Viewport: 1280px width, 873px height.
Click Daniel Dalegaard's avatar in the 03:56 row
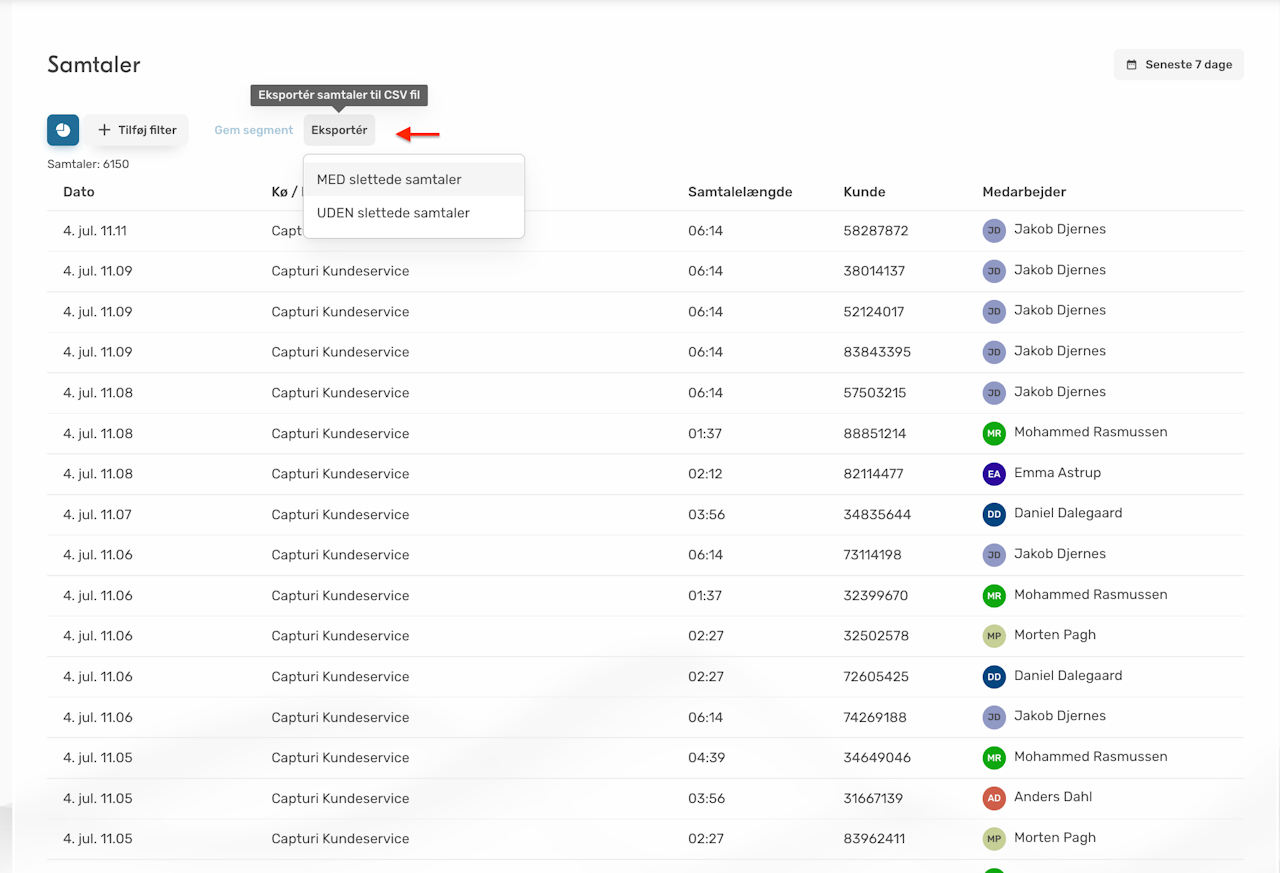(993, 514)
